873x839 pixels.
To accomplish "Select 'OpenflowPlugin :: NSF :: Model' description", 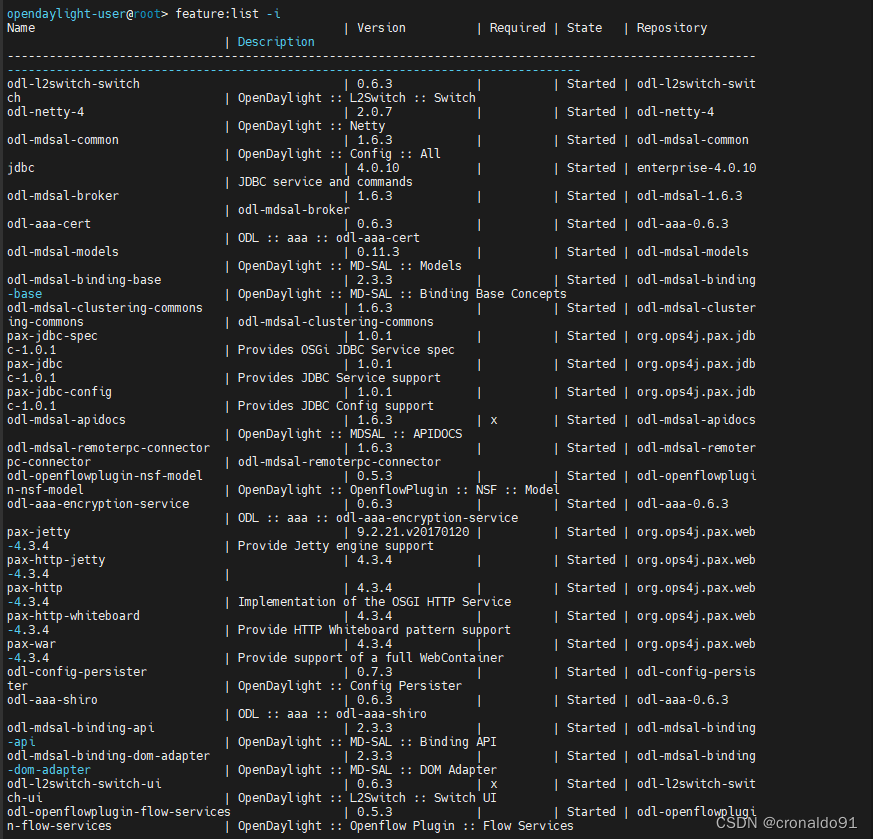I will click(x=454, y=490).
